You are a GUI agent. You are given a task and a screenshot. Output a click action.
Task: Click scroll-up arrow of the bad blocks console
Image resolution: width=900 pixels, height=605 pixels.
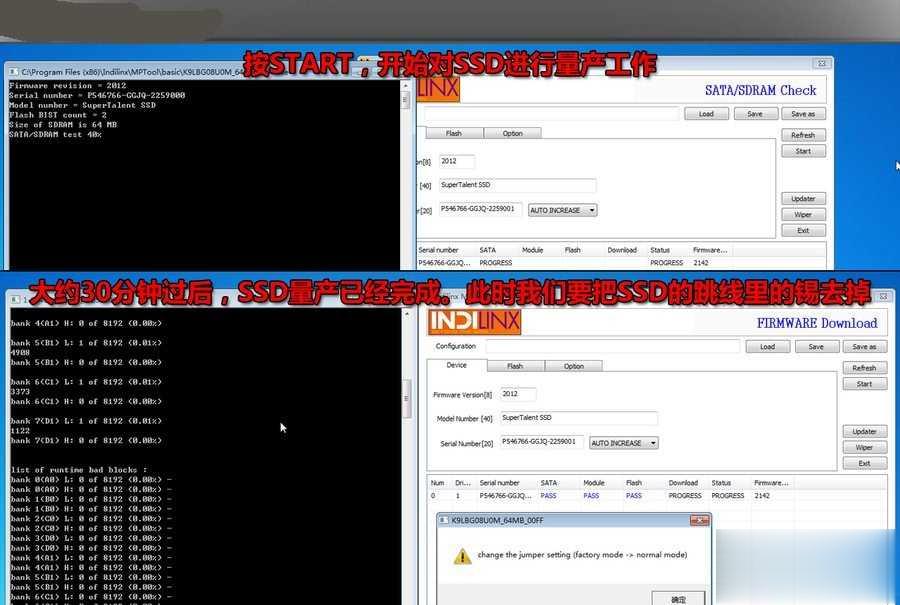click(x=407, y=314)
